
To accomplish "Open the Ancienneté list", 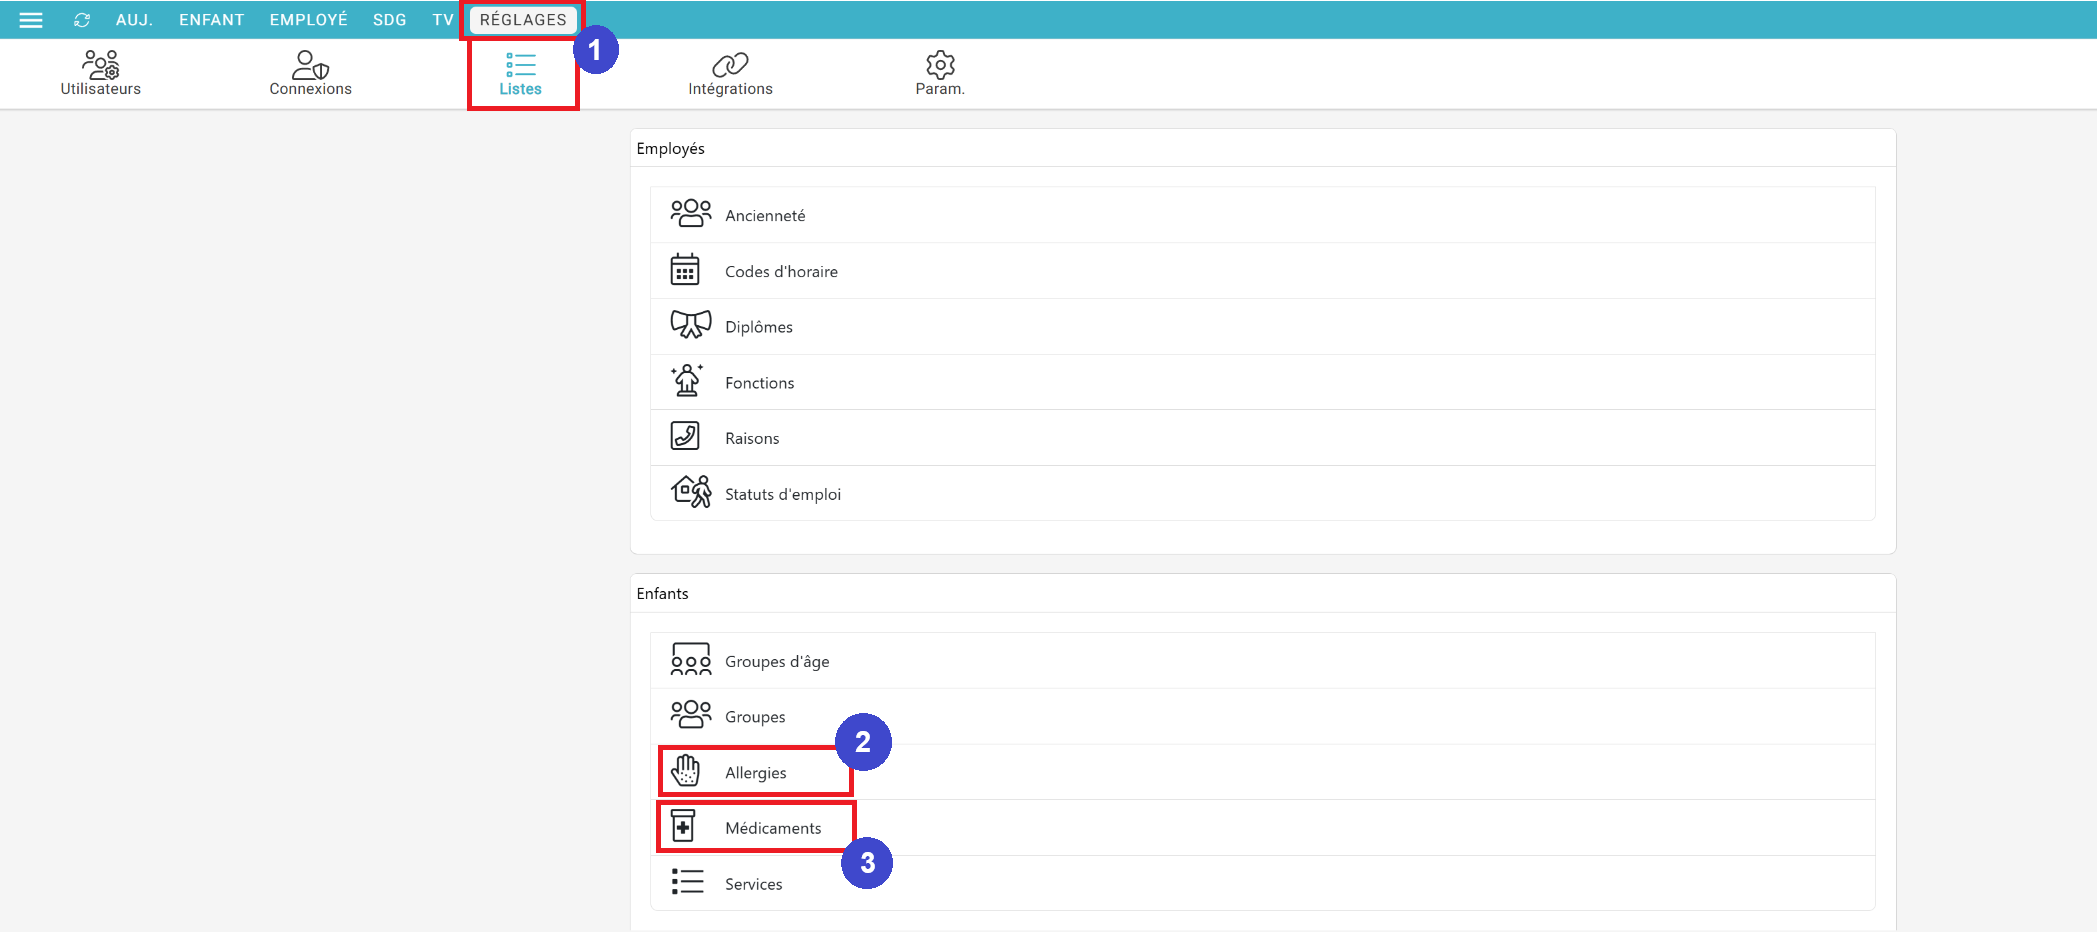I will click(x=765, y=215).
